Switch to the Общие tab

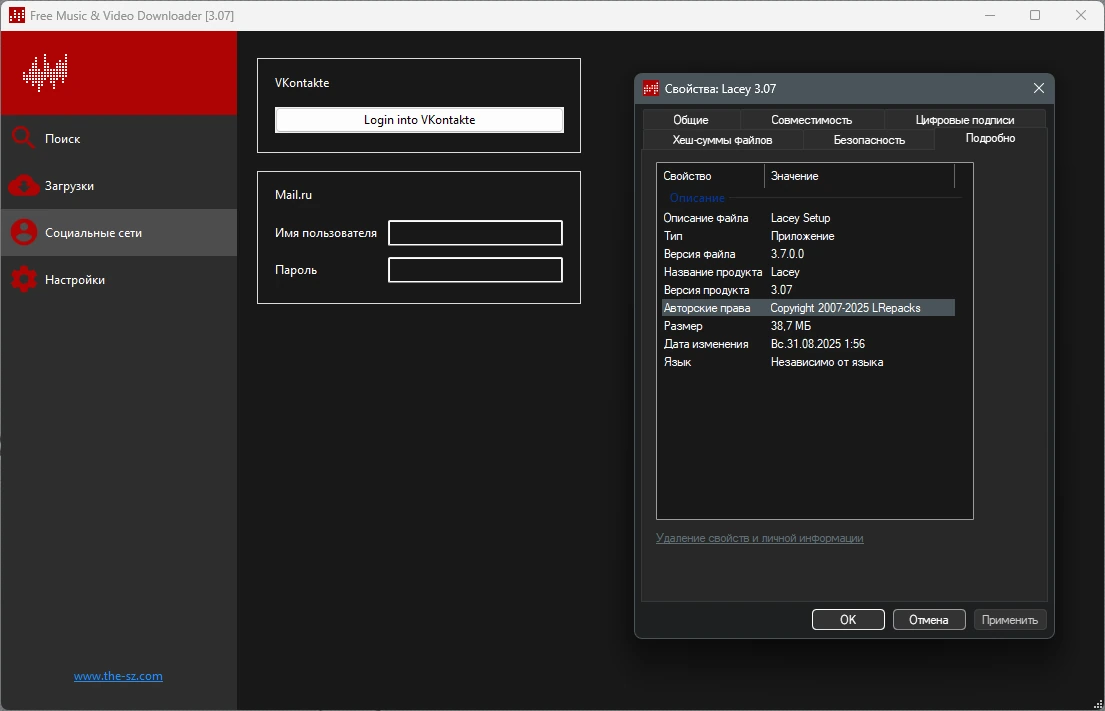point(691,120)
